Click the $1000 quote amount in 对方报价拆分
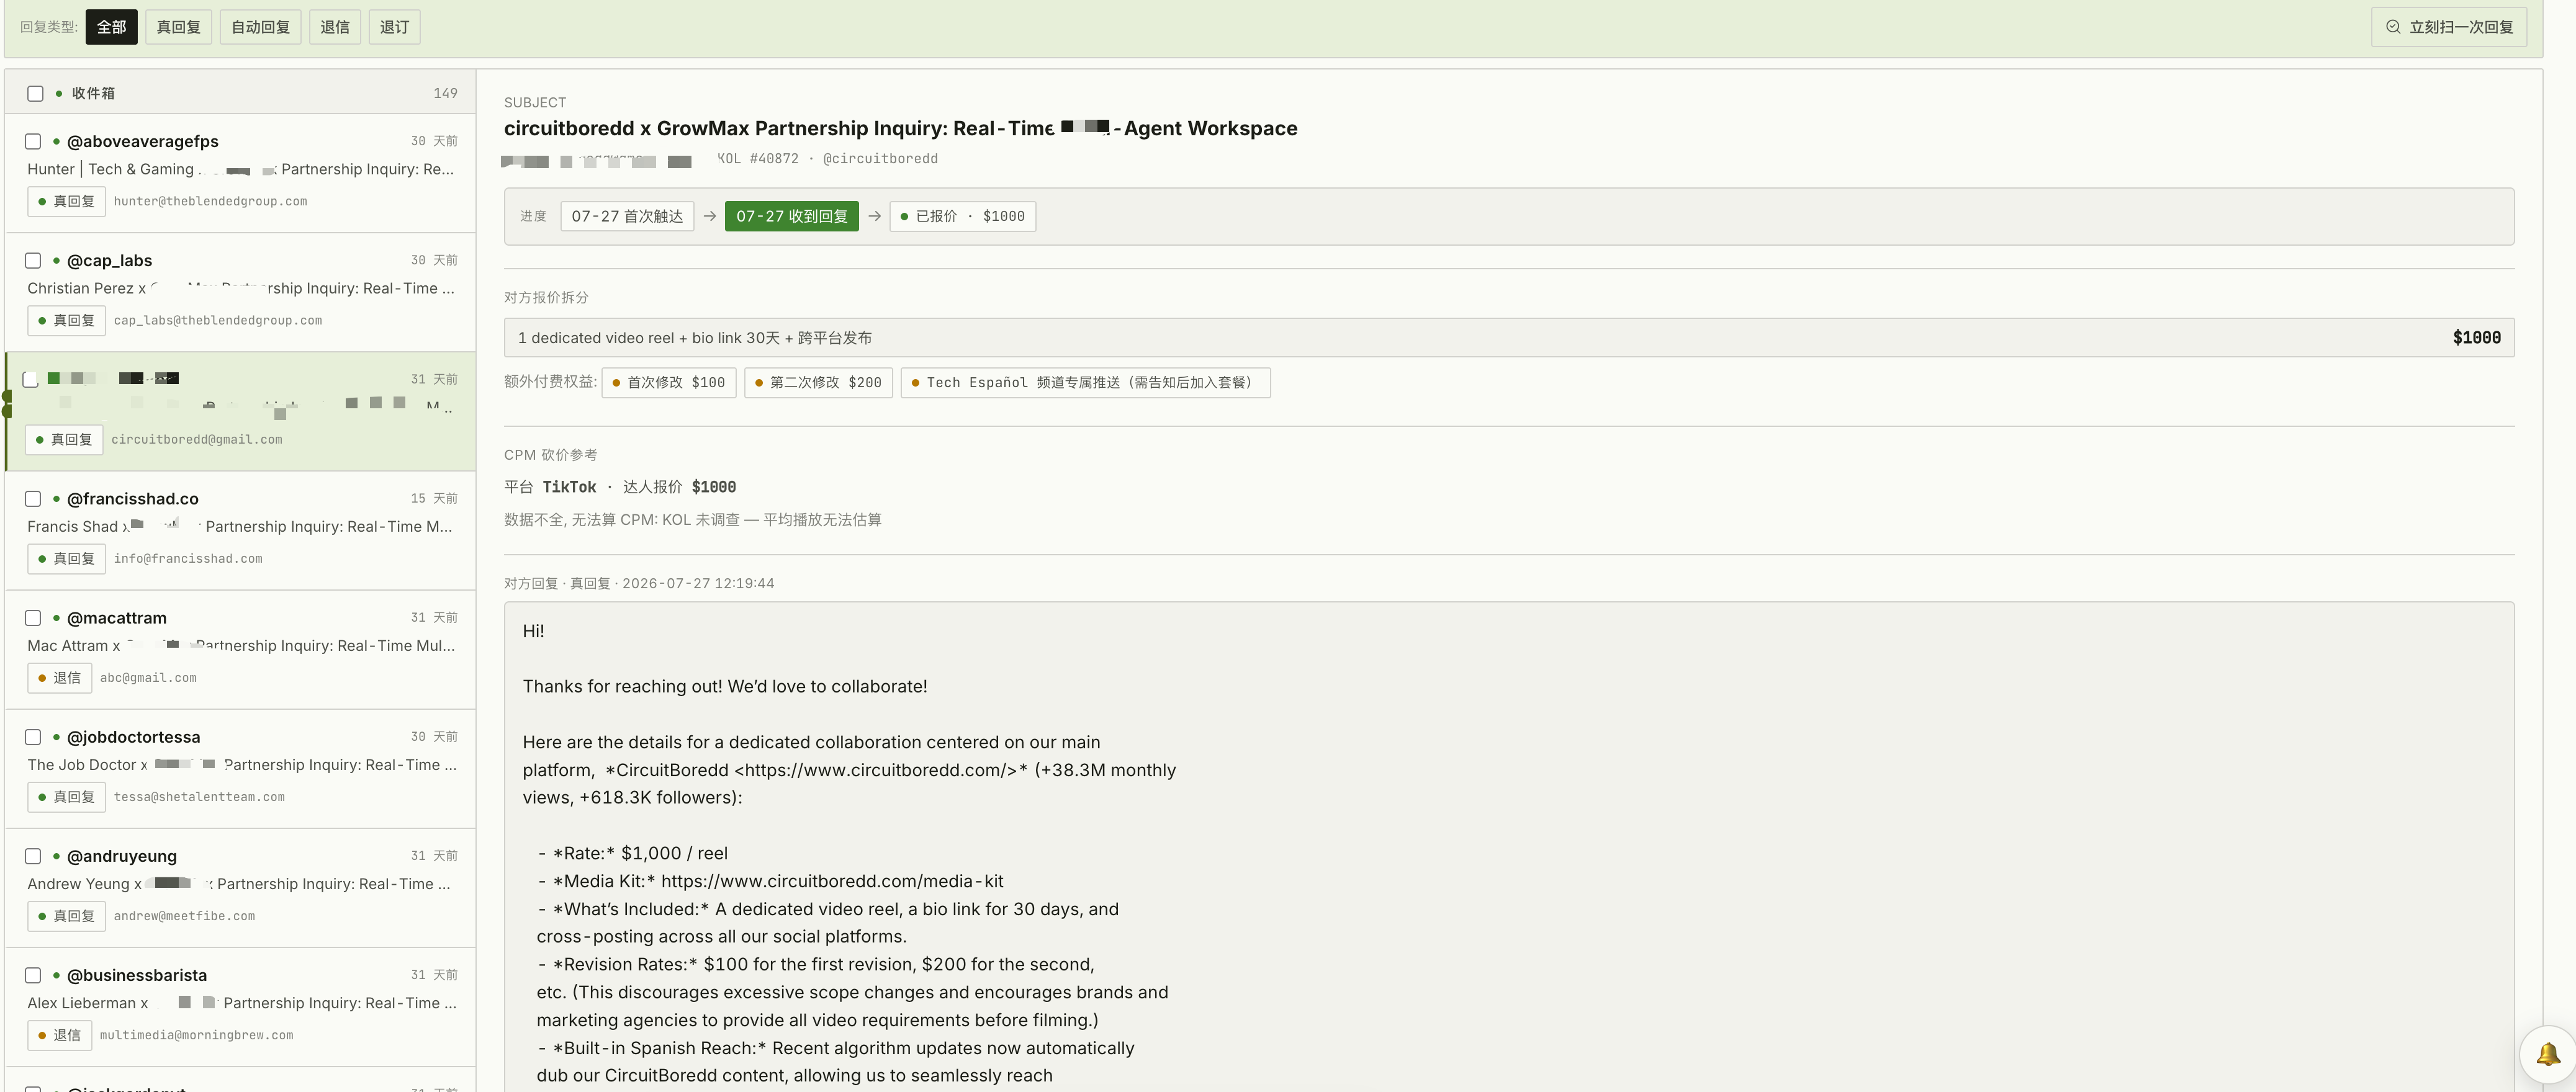 point(2476,338)
